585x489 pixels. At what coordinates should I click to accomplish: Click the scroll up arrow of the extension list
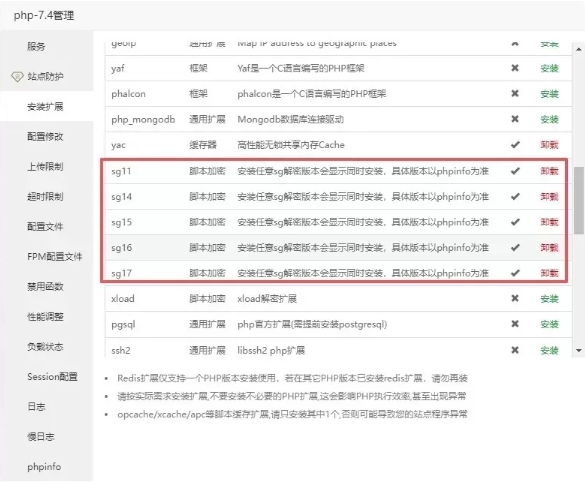pyautogui.click(x=579, y=49)
